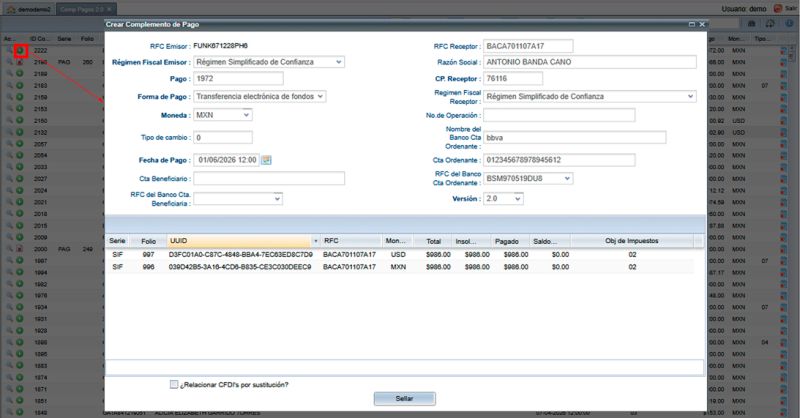Focus the Cta Beneficiario field
Image resolution: width=800 pixels, height=418 pixels.
click(x=269, y=179)
